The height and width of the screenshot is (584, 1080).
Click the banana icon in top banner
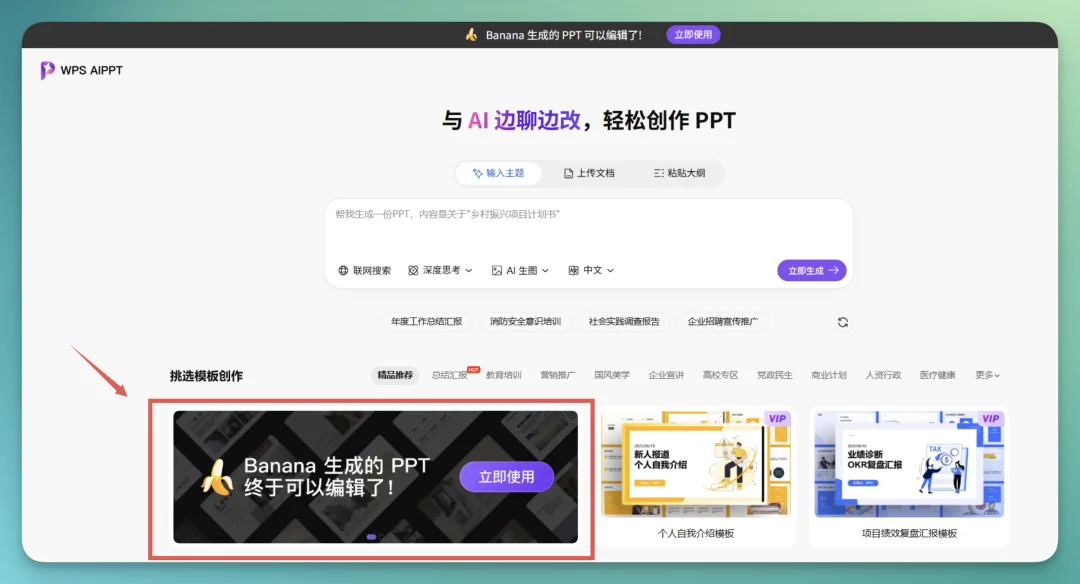coord(474,34)
